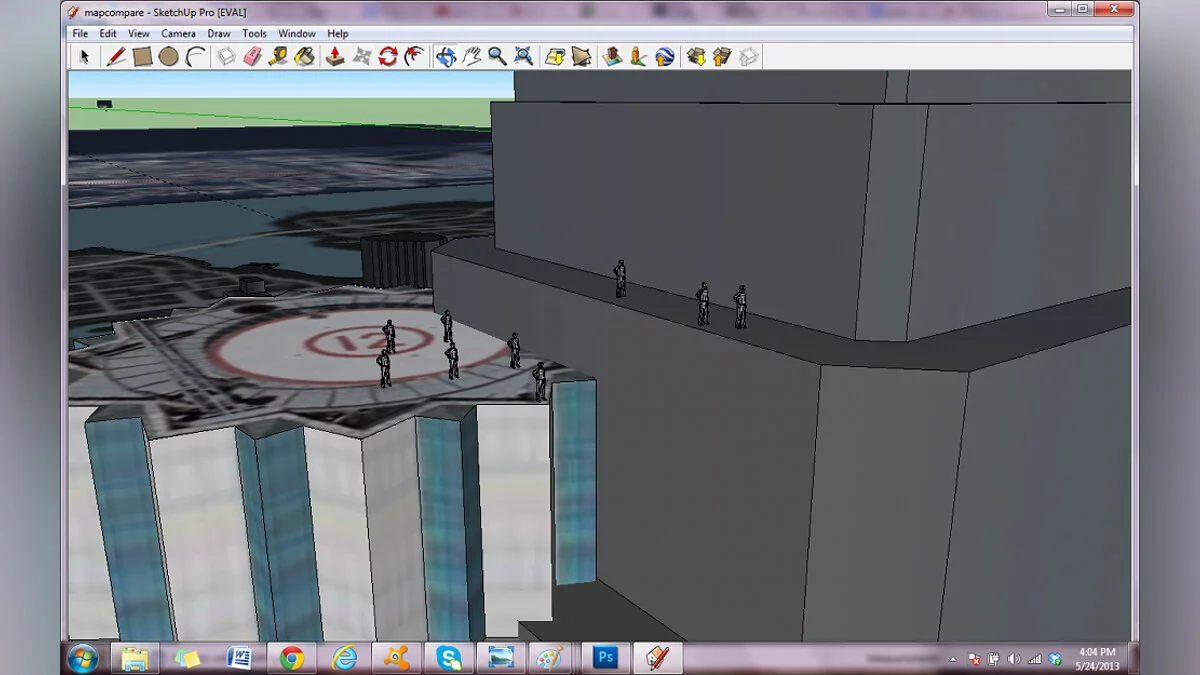Show hidden system tray icons

pos(951,659)
